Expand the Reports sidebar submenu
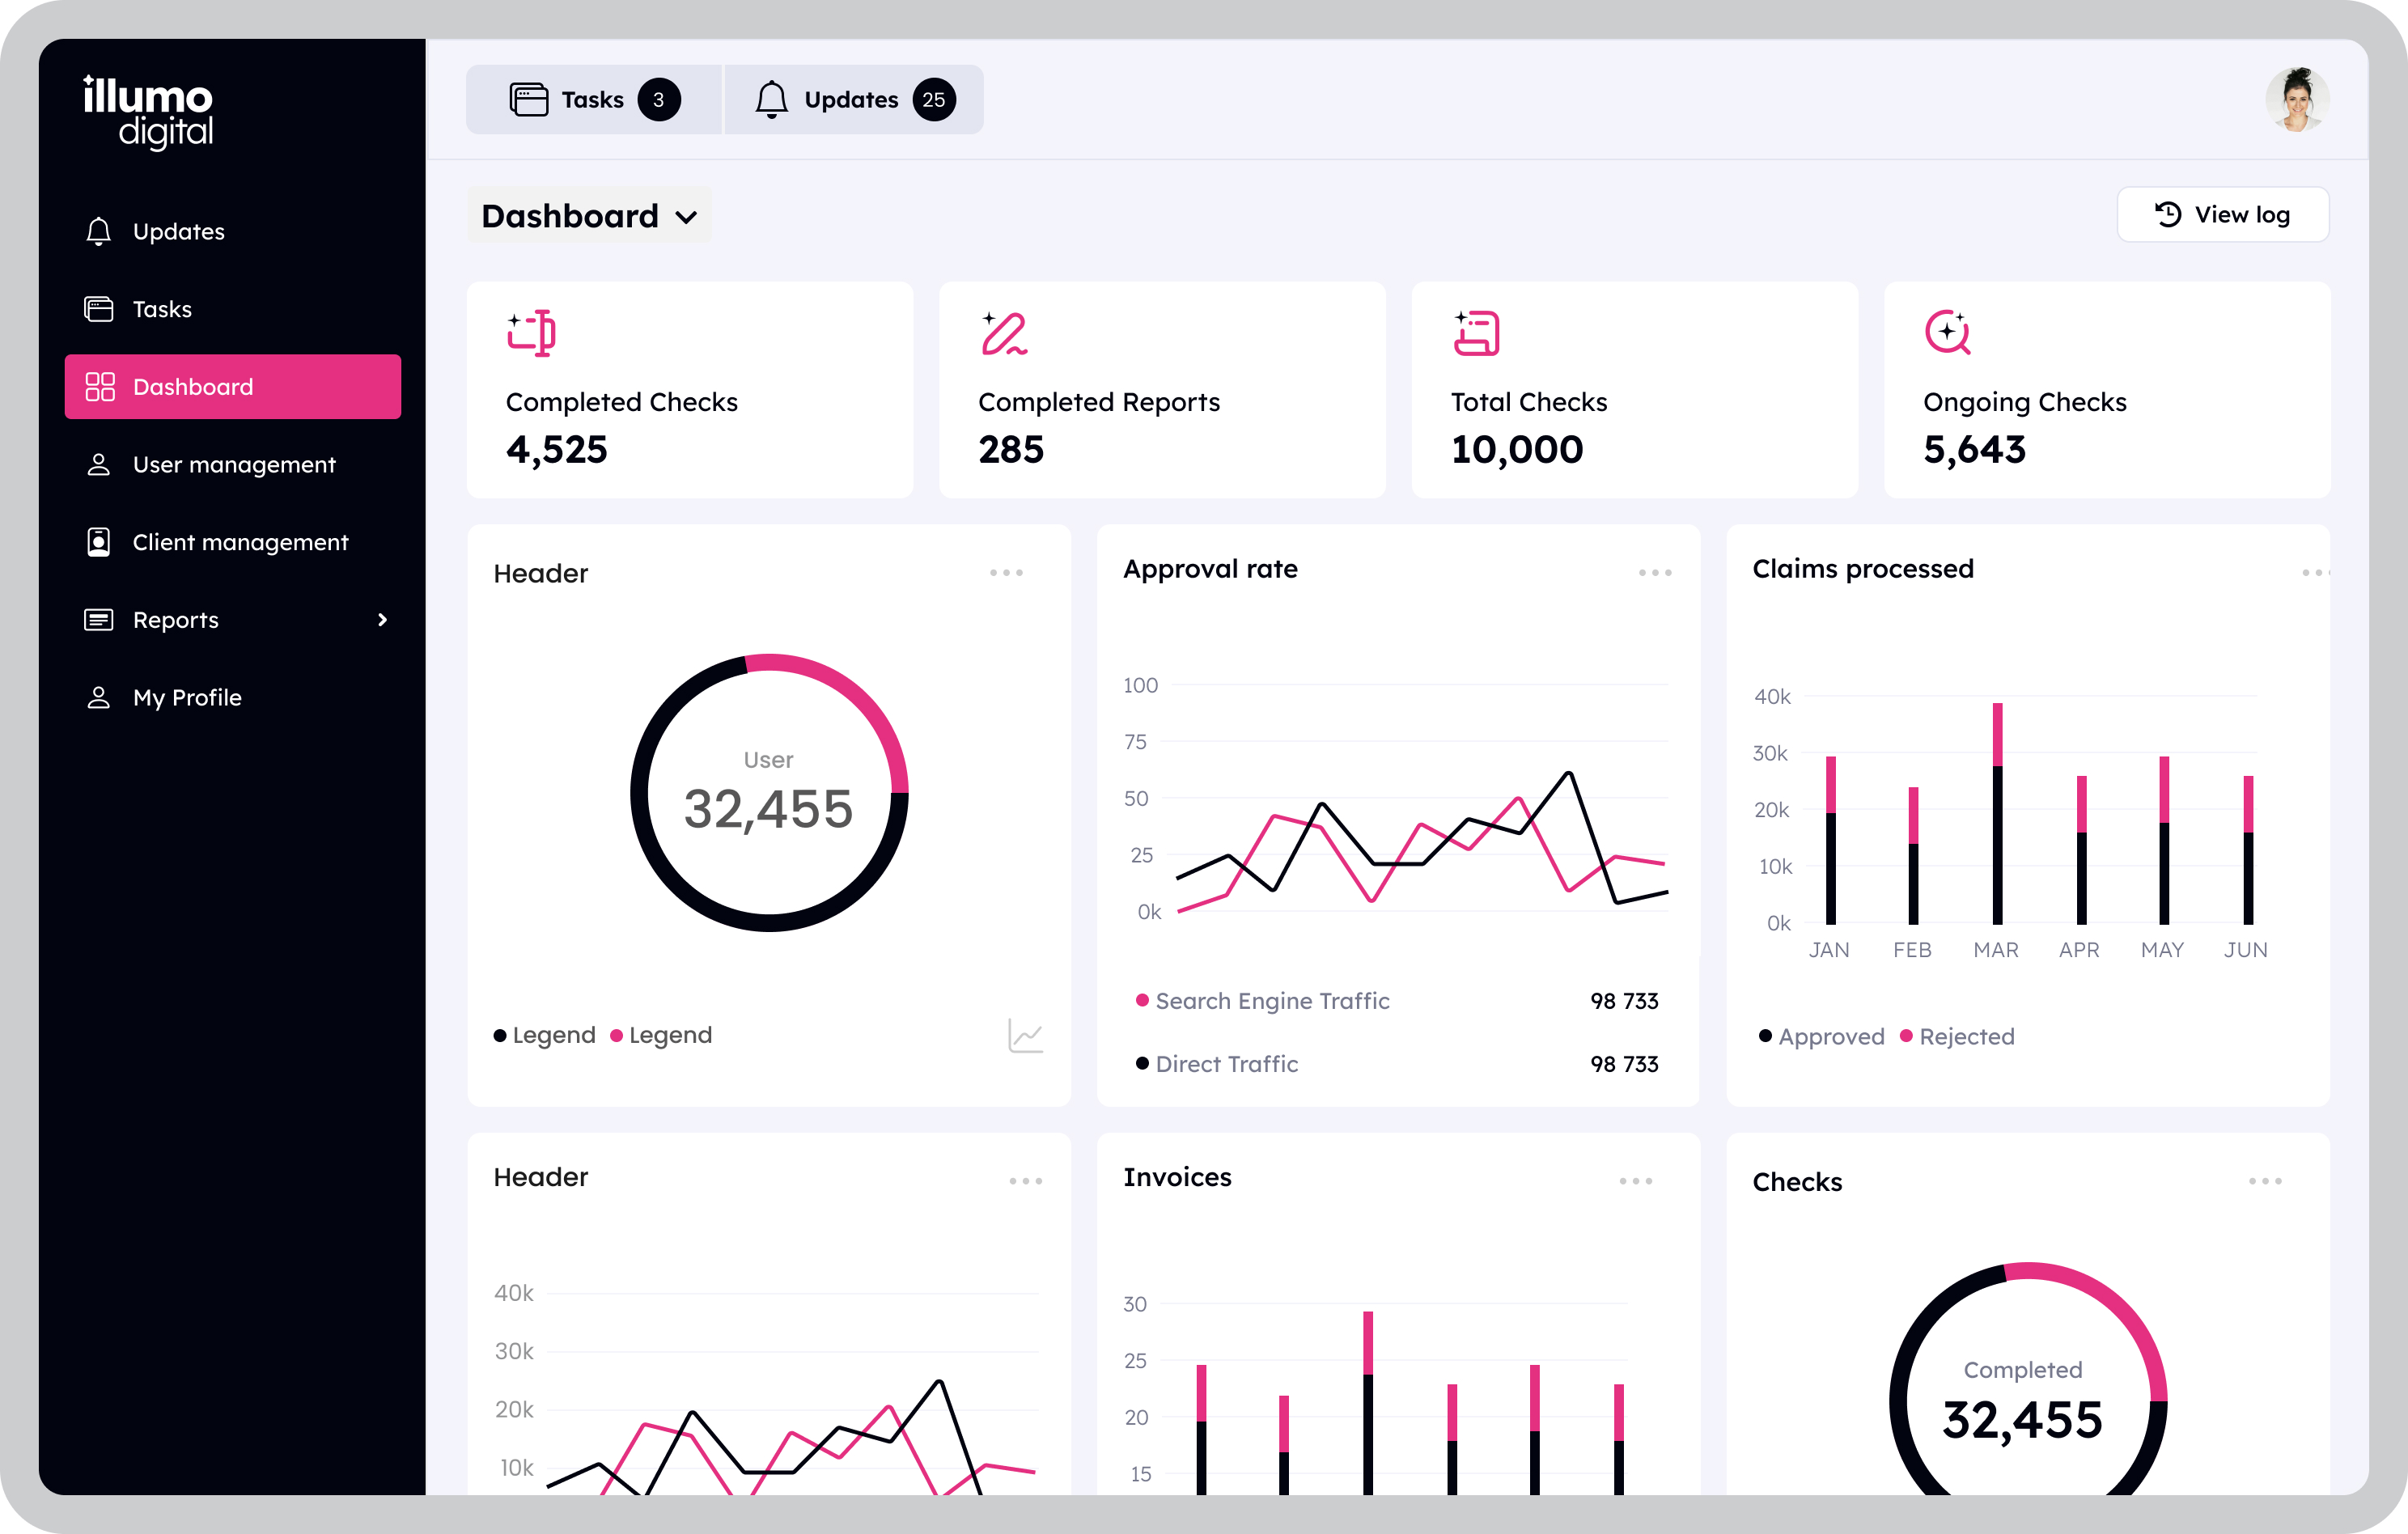The height and width of the screenshot is (1534, 2408). tap(382, 620)
